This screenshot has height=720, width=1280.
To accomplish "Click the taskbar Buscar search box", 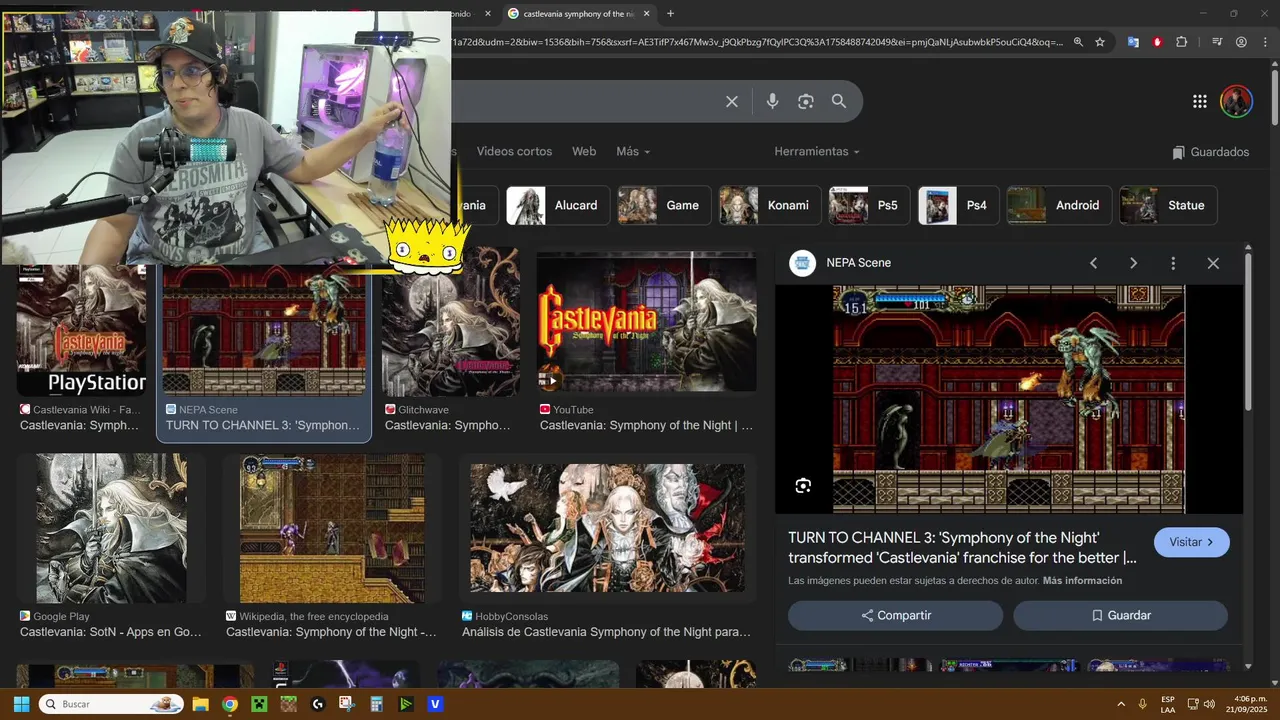I will tap(111, 704).
